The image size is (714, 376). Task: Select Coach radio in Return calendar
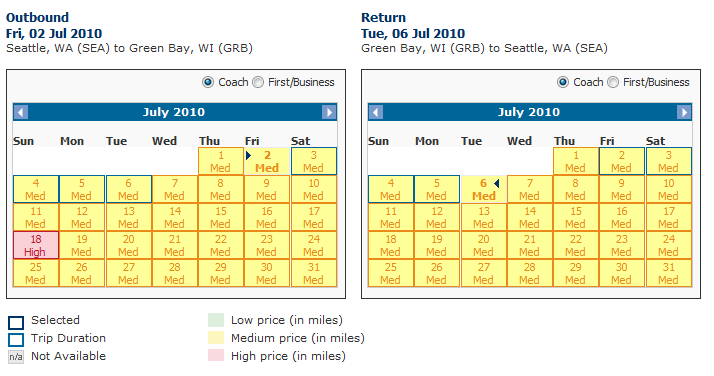[x=563, y=82]
